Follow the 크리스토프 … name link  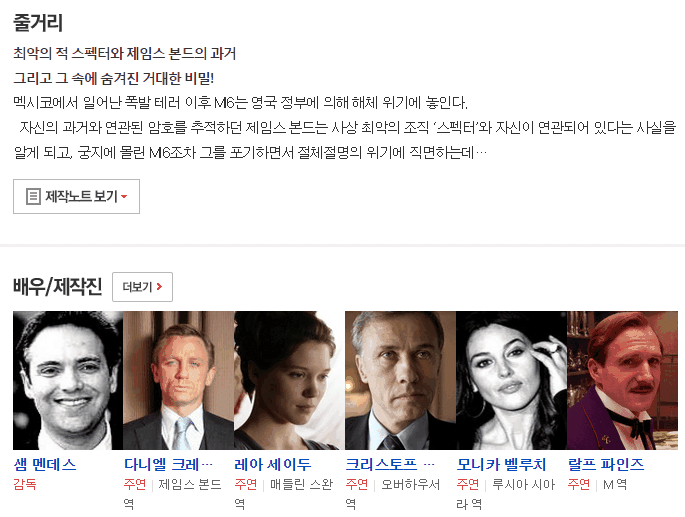tap(390, 464)
